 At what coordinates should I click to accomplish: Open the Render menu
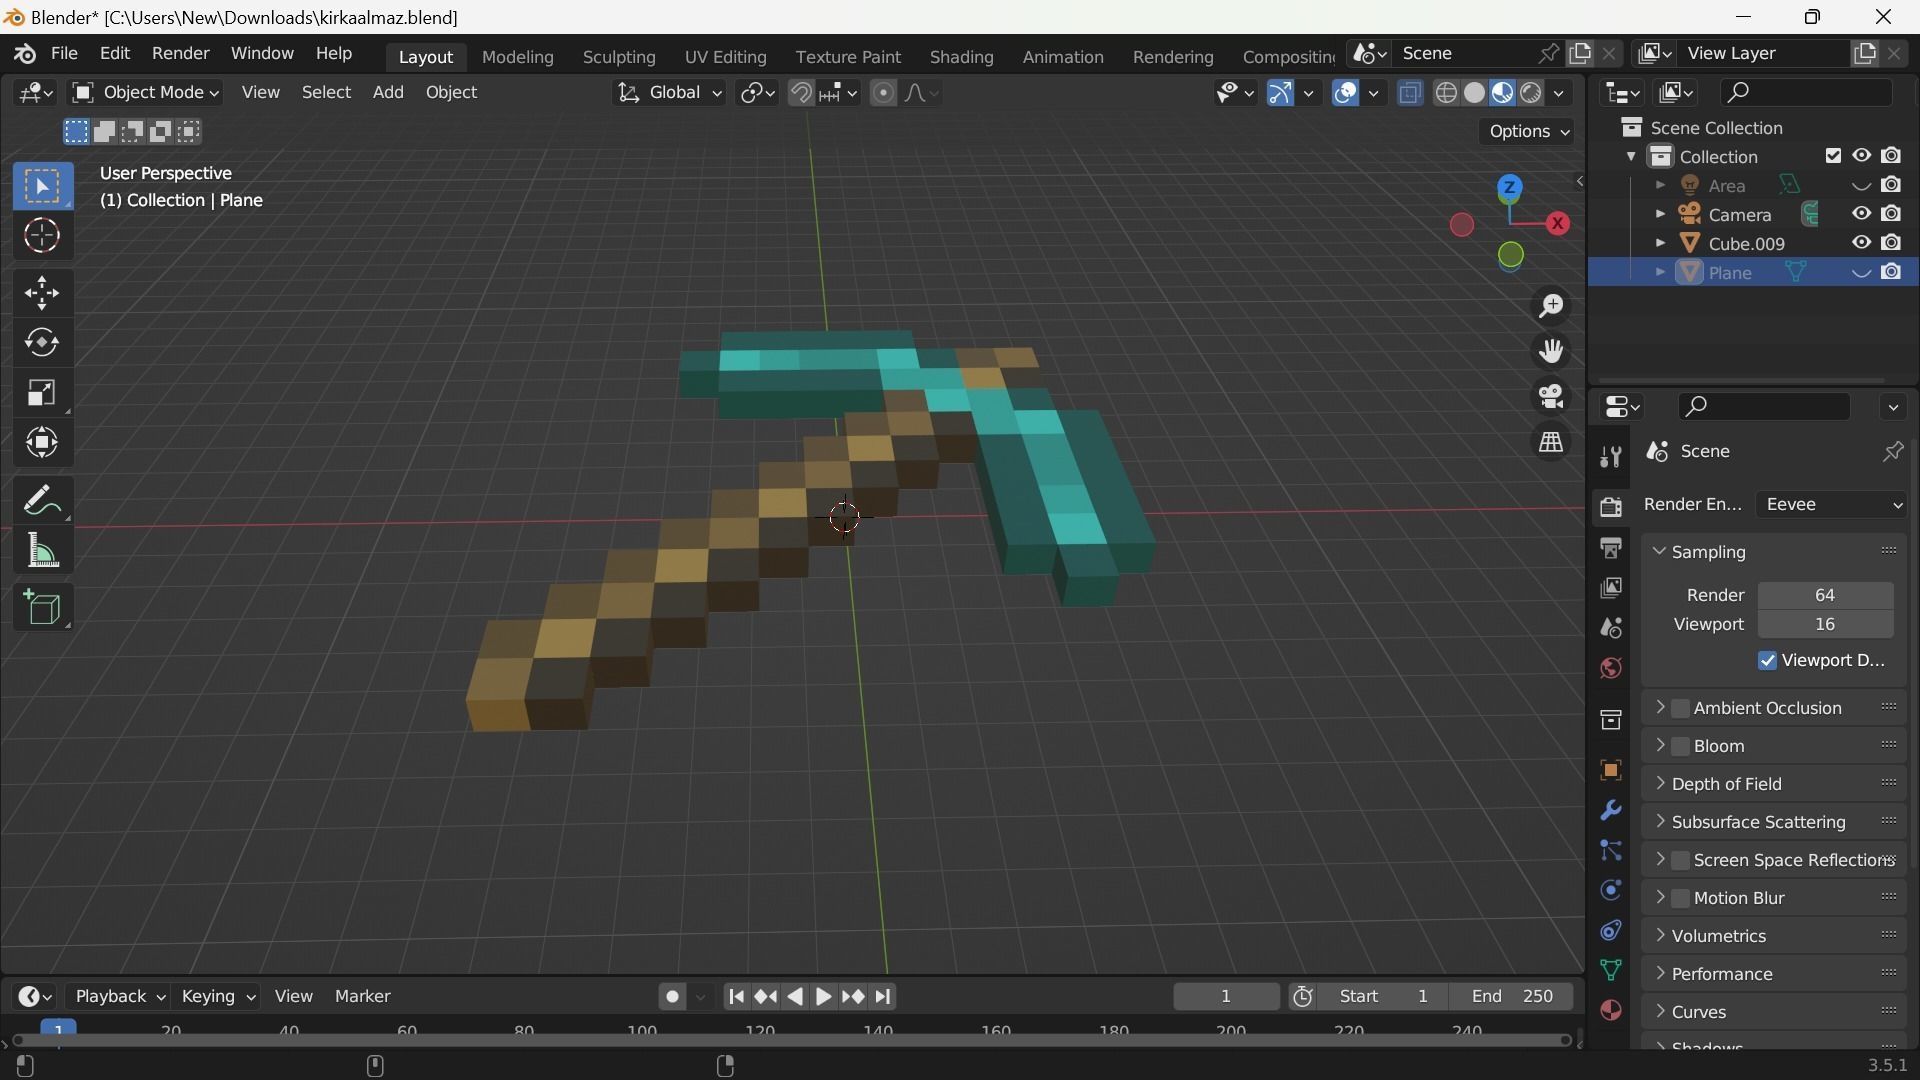tap(180, 53)
